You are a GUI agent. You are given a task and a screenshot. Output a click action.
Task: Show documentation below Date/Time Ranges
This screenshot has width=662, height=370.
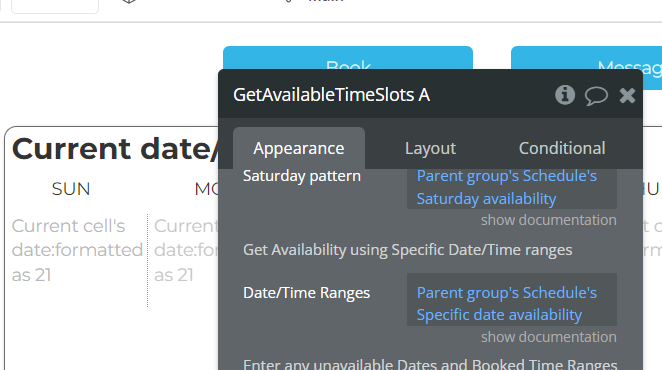548,337
